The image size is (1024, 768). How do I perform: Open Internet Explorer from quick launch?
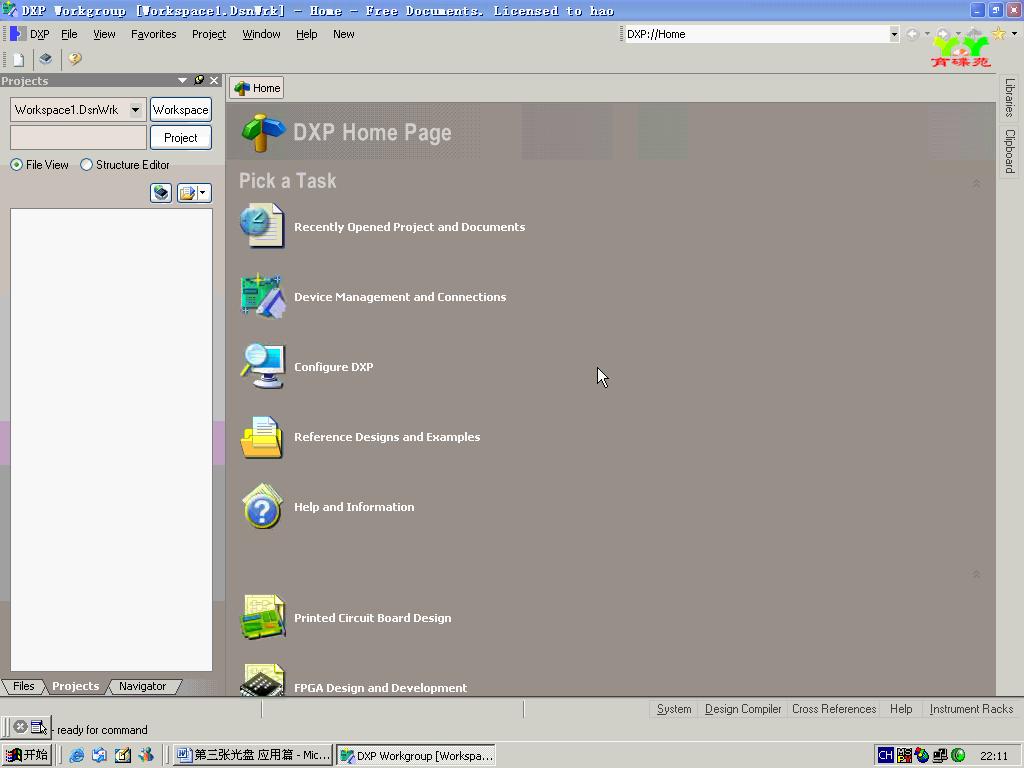[76, 755]
